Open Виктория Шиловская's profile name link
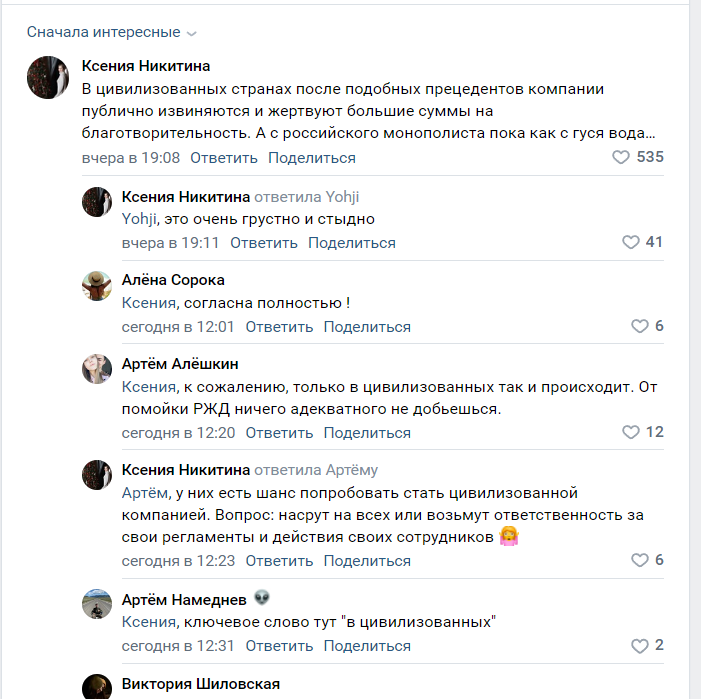This screenshot has height=699, width=701. coord(200,684)
